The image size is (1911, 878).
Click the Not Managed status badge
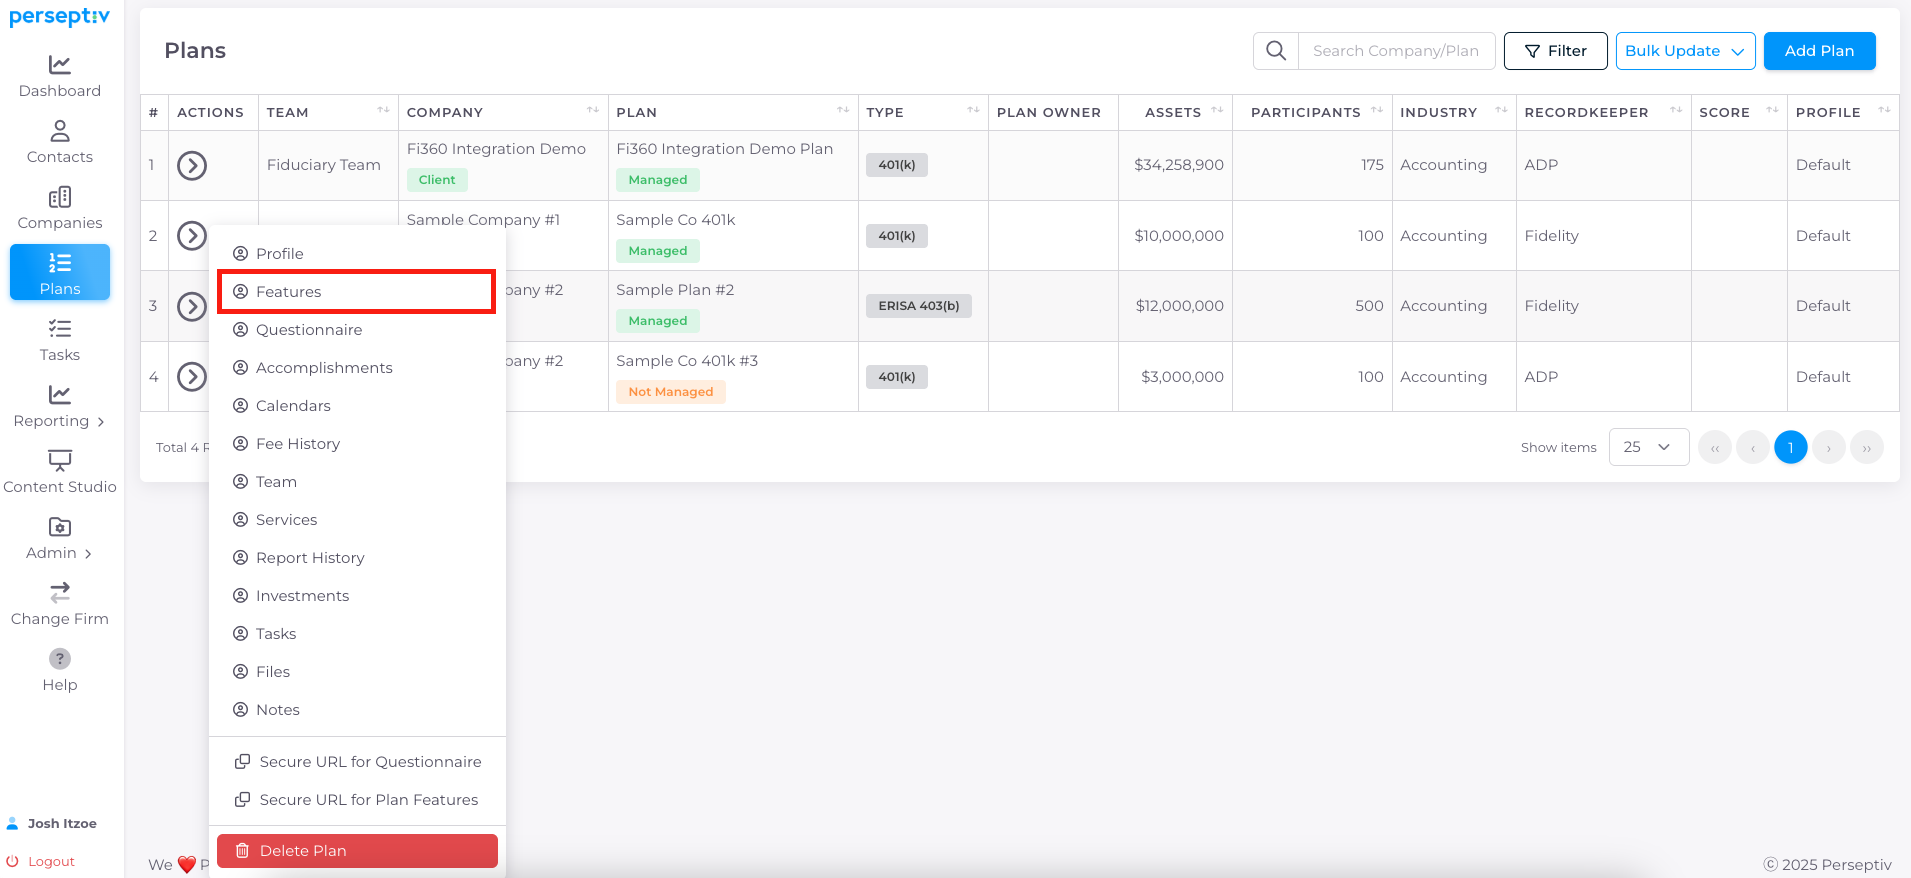click(x=671, y=392)
